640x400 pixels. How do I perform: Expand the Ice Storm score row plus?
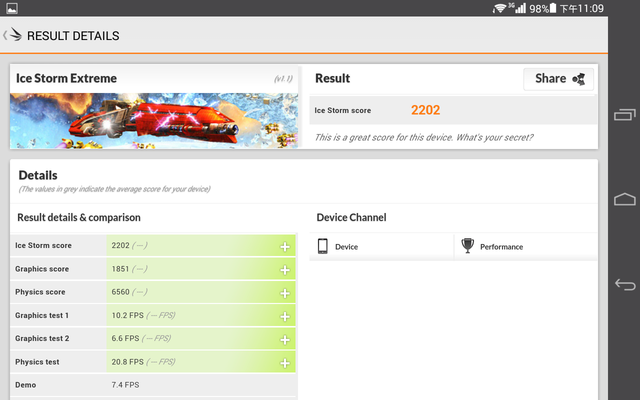(285, 247)
